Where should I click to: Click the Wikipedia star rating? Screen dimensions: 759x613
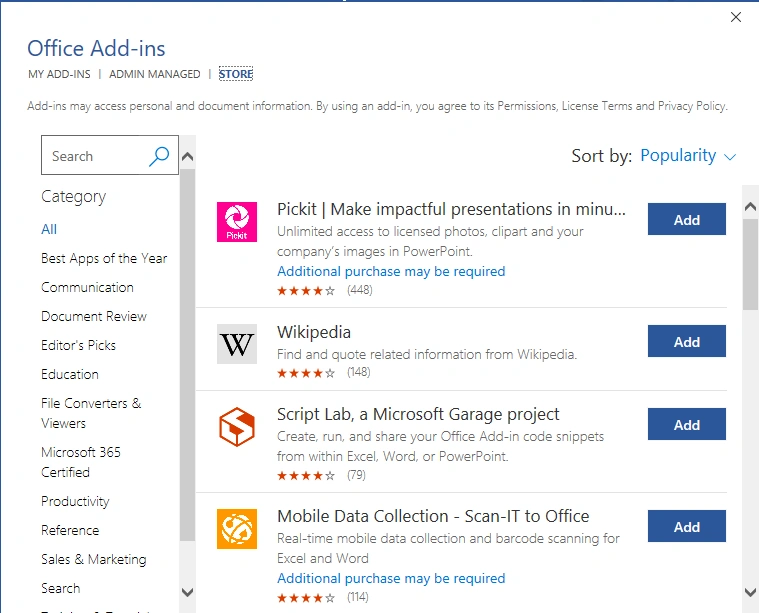point(306,373)
